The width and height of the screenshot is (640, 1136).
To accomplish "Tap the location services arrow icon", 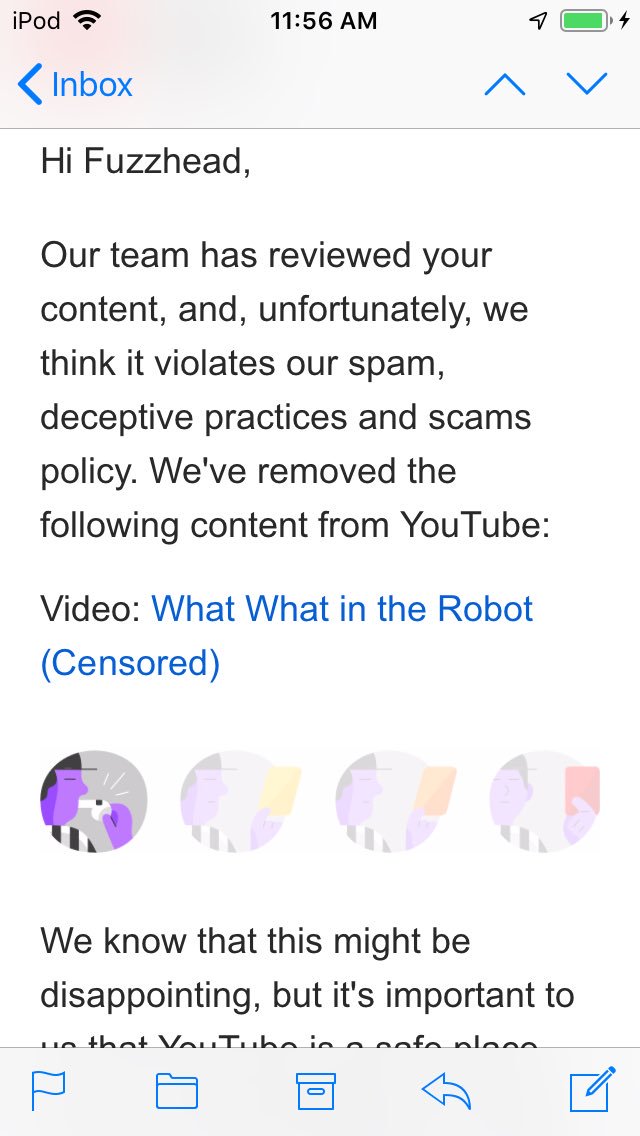I will point(538,21).
